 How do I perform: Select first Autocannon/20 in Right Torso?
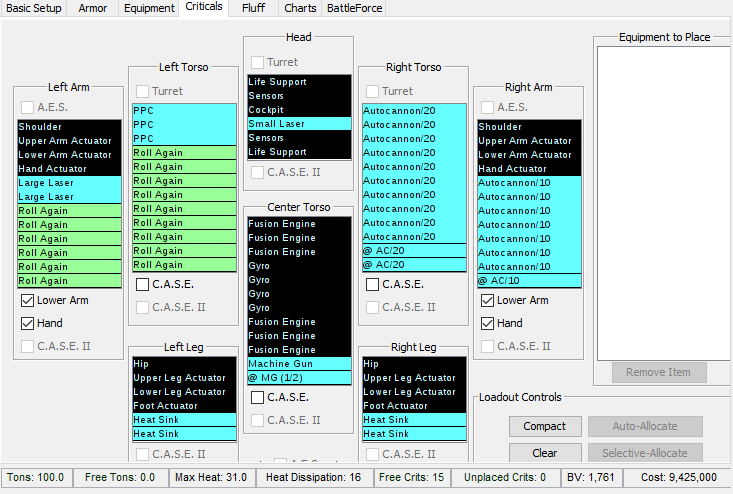coord(414,111)
